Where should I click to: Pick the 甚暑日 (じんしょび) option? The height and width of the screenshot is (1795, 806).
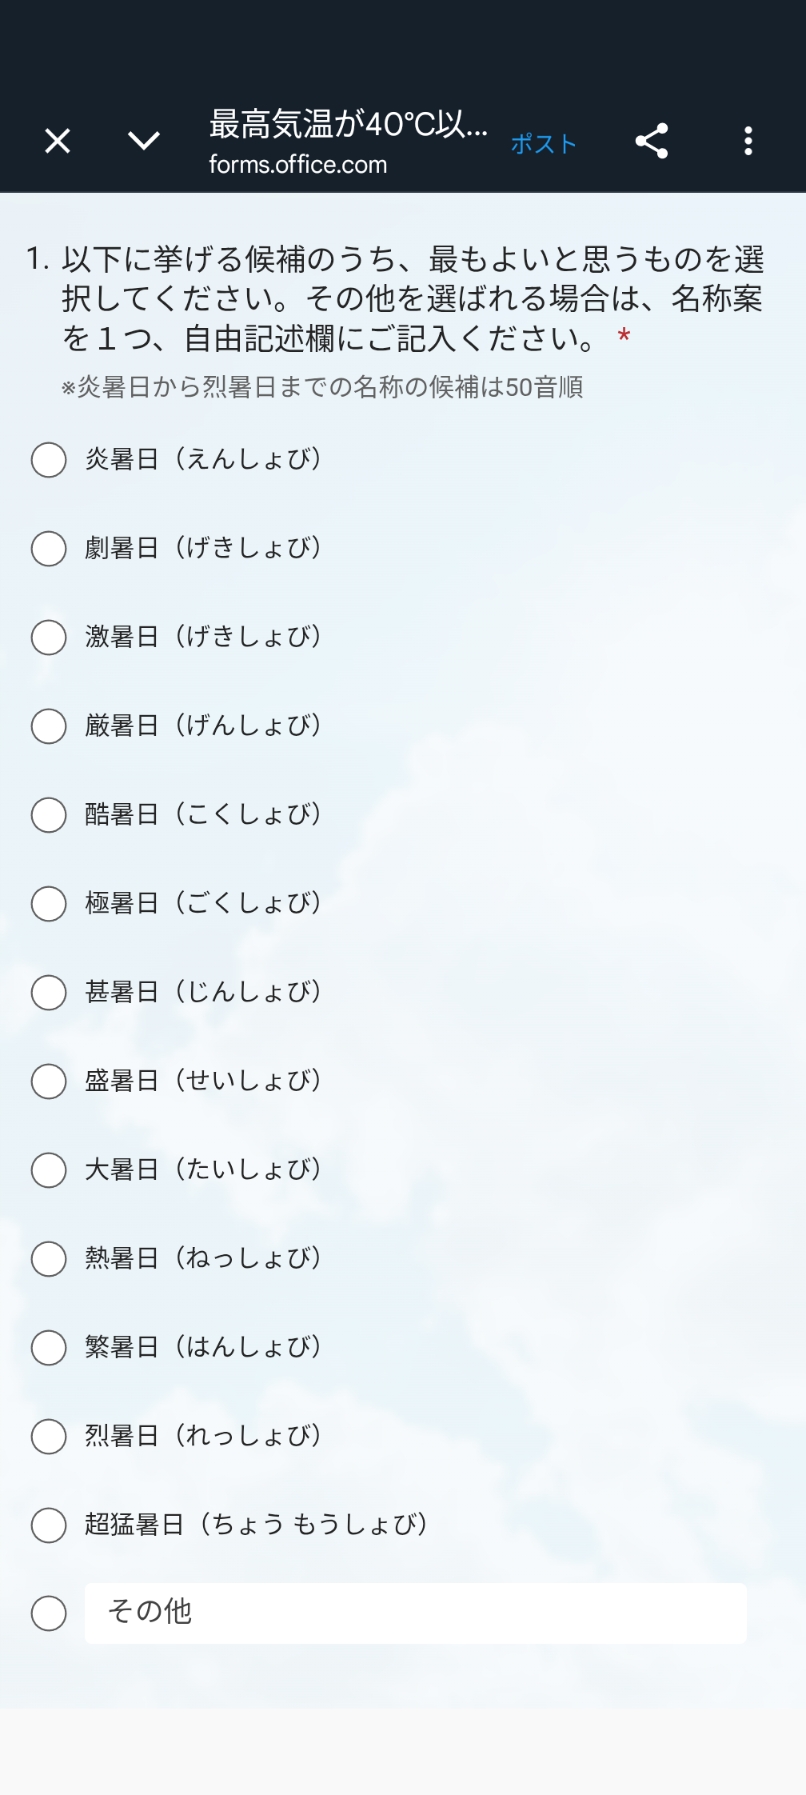click(49, 992)
